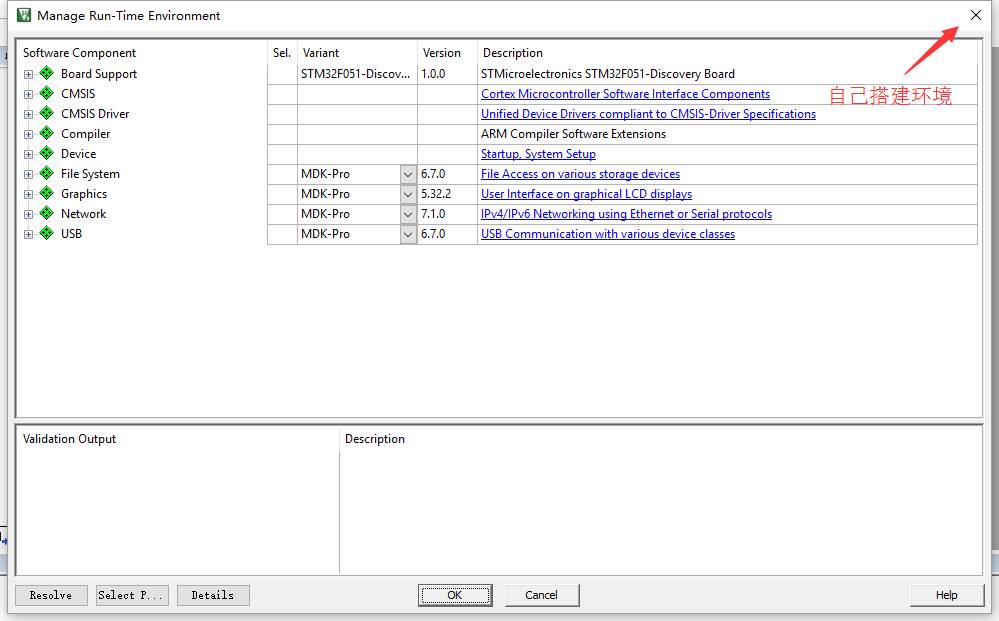Click MDK-Pro variant in Graphics row

pyautogui.click(x=349, y=194)
